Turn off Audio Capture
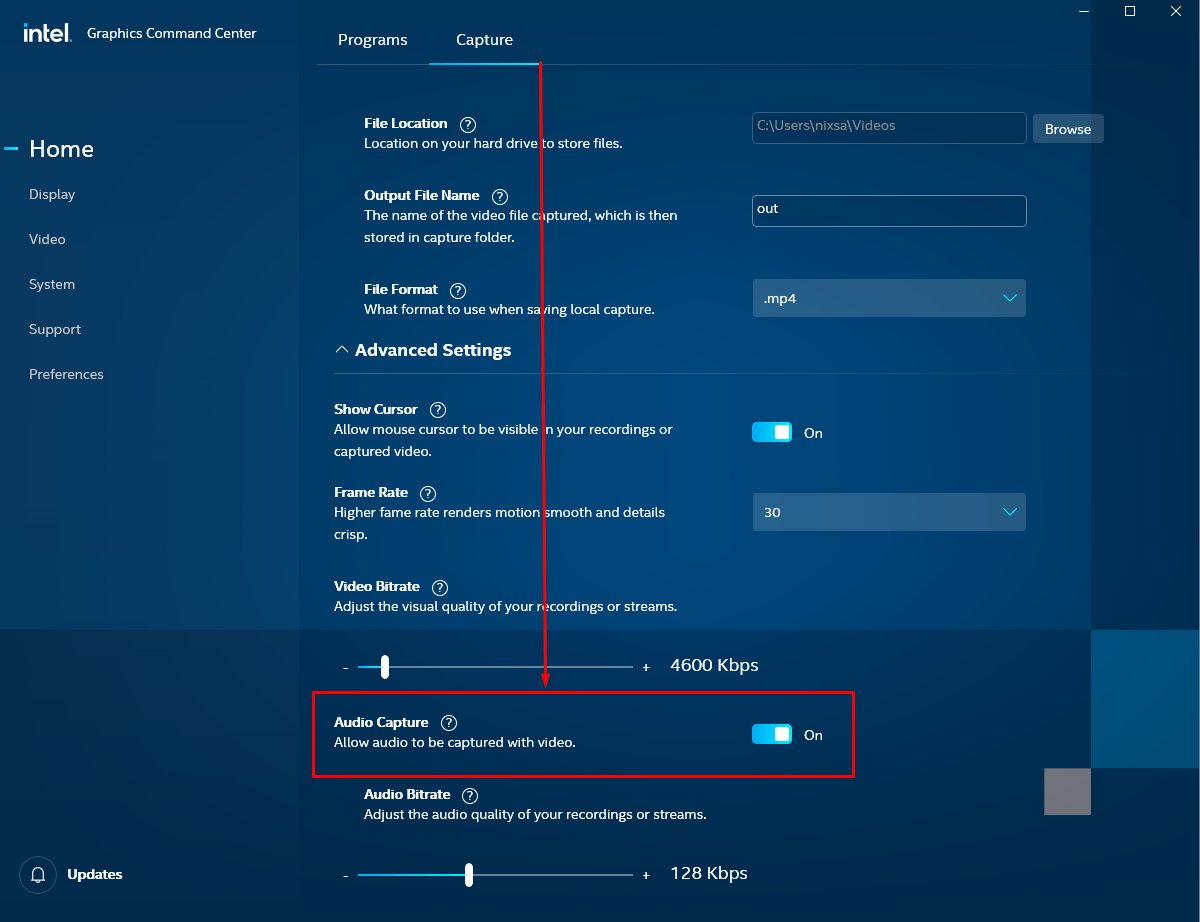The height and width of the screenshot is (922, 1200). pos(771,733)
